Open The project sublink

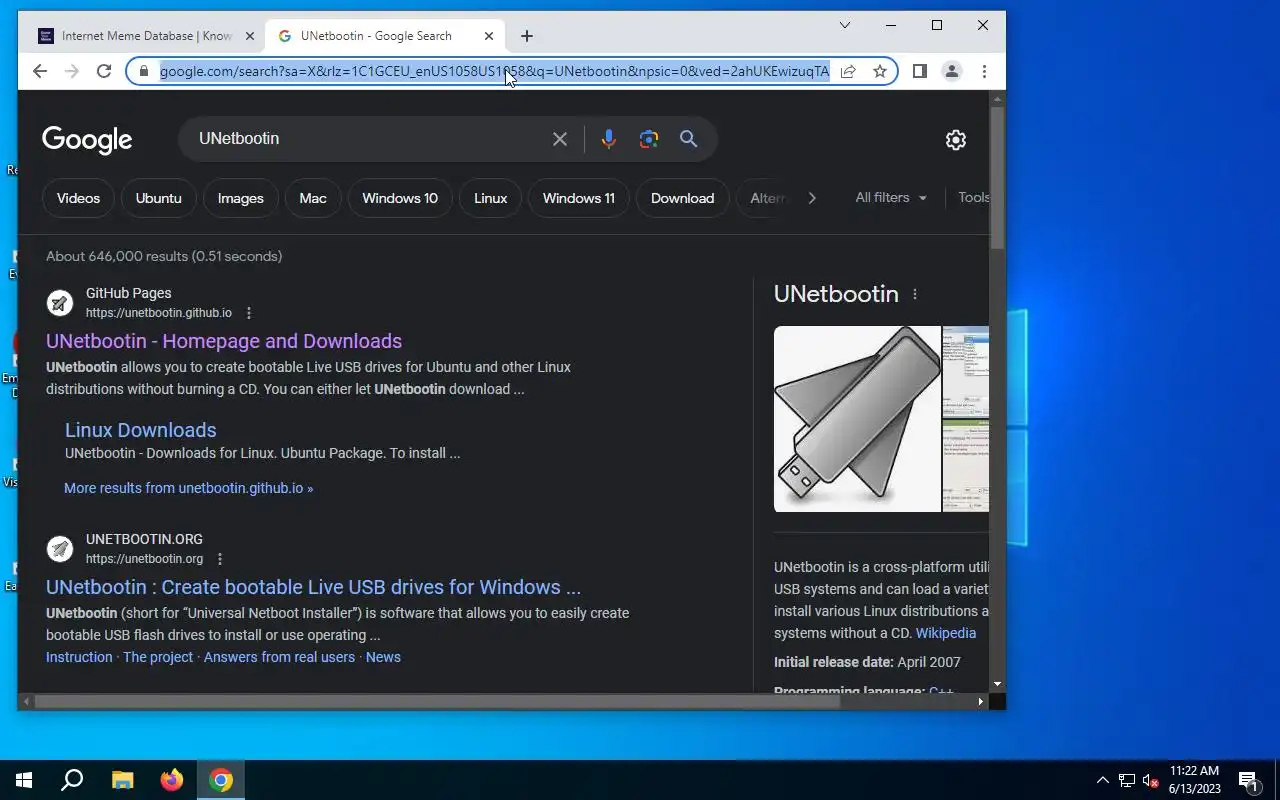coord(158,657)
